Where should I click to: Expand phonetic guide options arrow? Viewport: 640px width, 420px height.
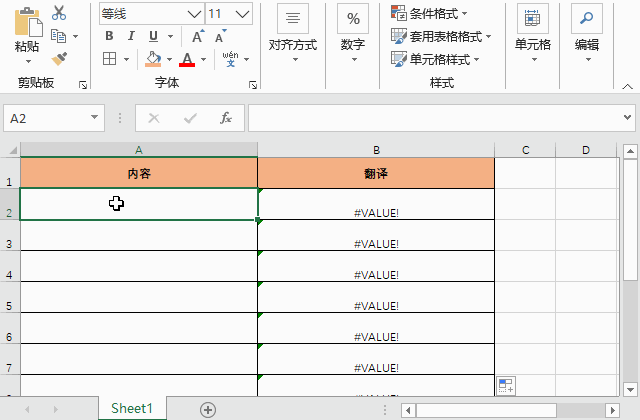[x=247, y=59]
